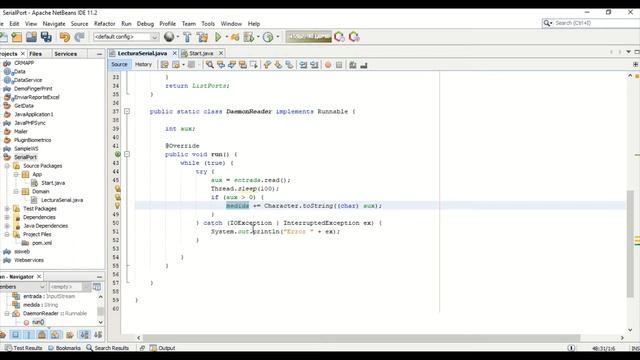Collapse the Source Packages tree node

tap(7, 166)
